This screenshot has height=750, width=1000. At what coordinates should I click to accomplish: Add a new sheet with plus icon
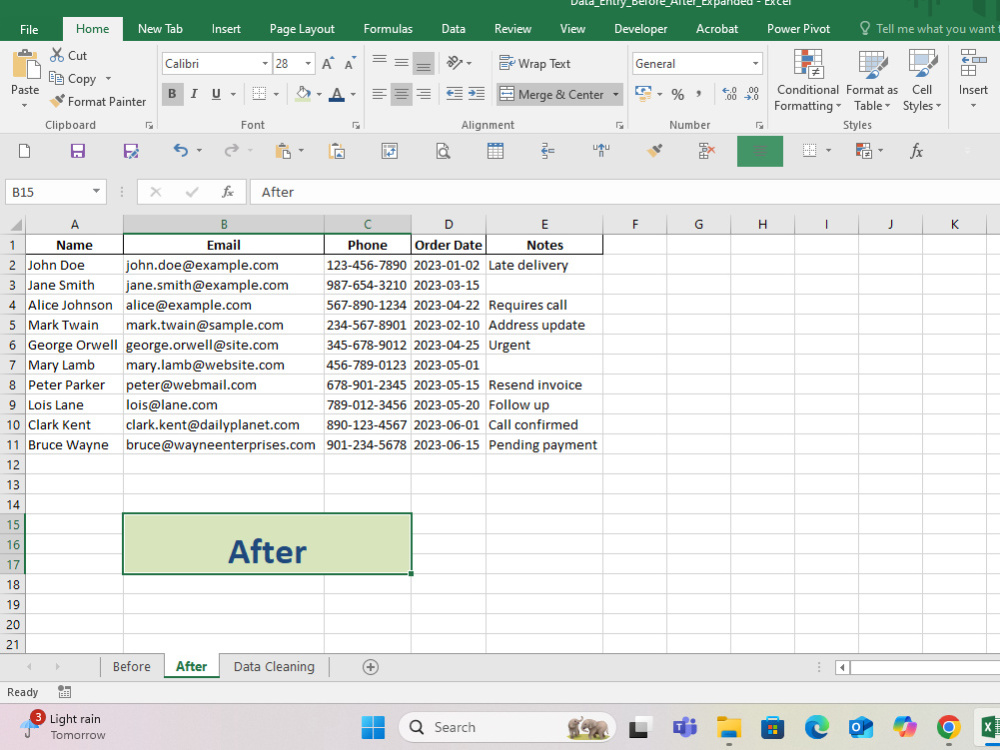371,667
